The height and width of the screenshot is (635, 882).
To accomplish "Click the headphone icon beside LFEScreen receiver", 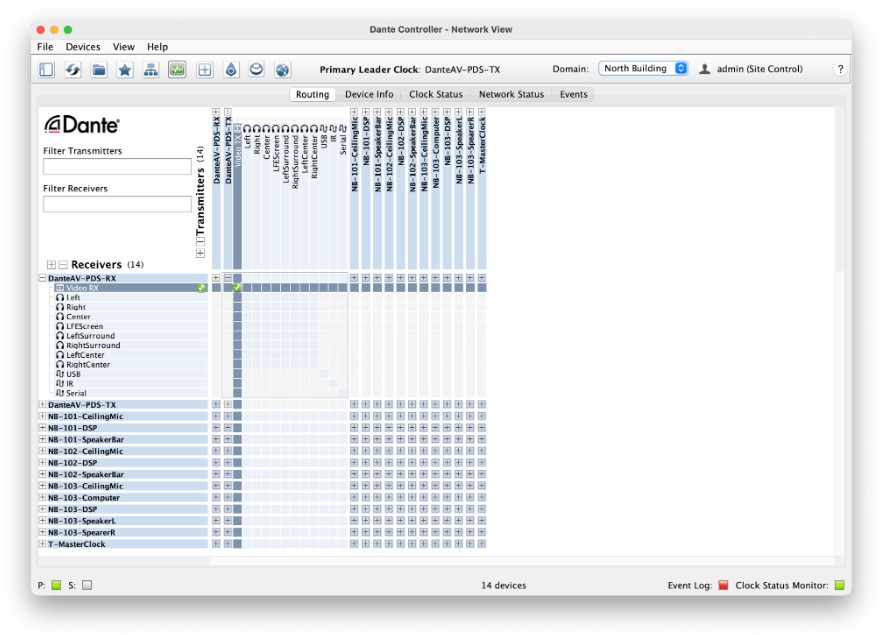I will [60, 326].
